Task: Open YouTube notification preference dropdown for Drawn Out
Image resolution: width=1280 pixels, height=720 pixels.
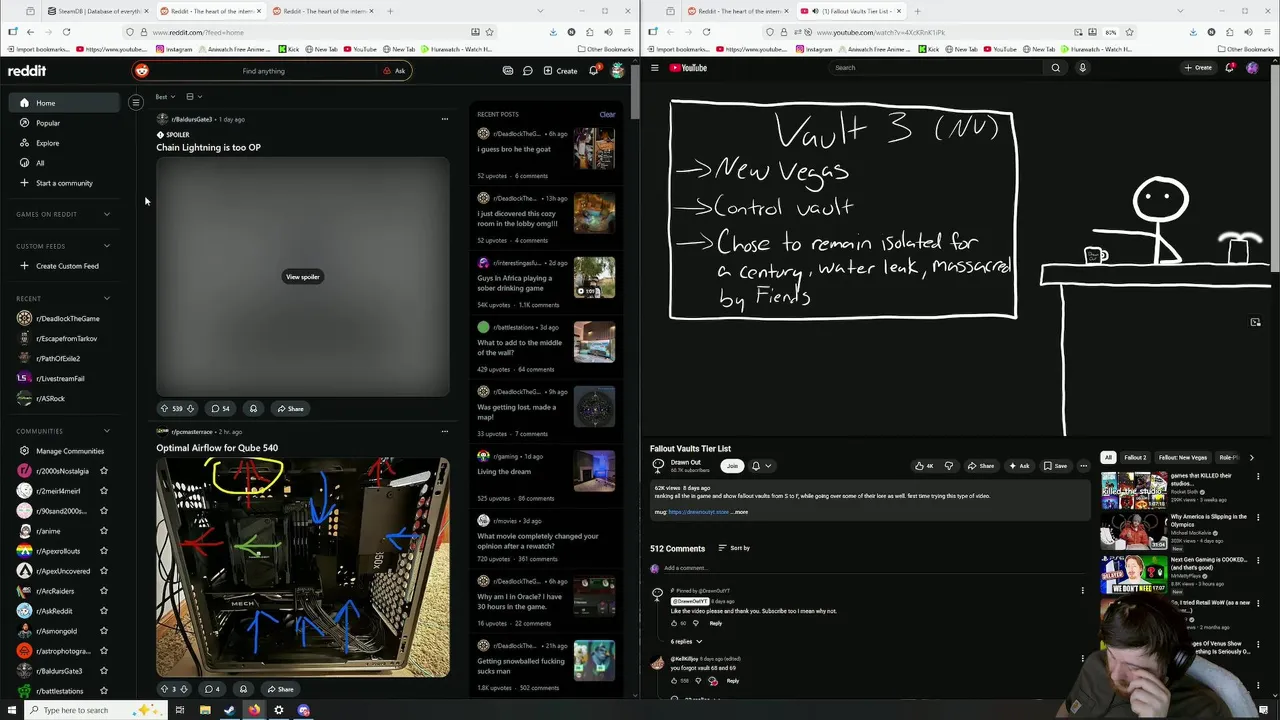Action: [x=760, y=466]
